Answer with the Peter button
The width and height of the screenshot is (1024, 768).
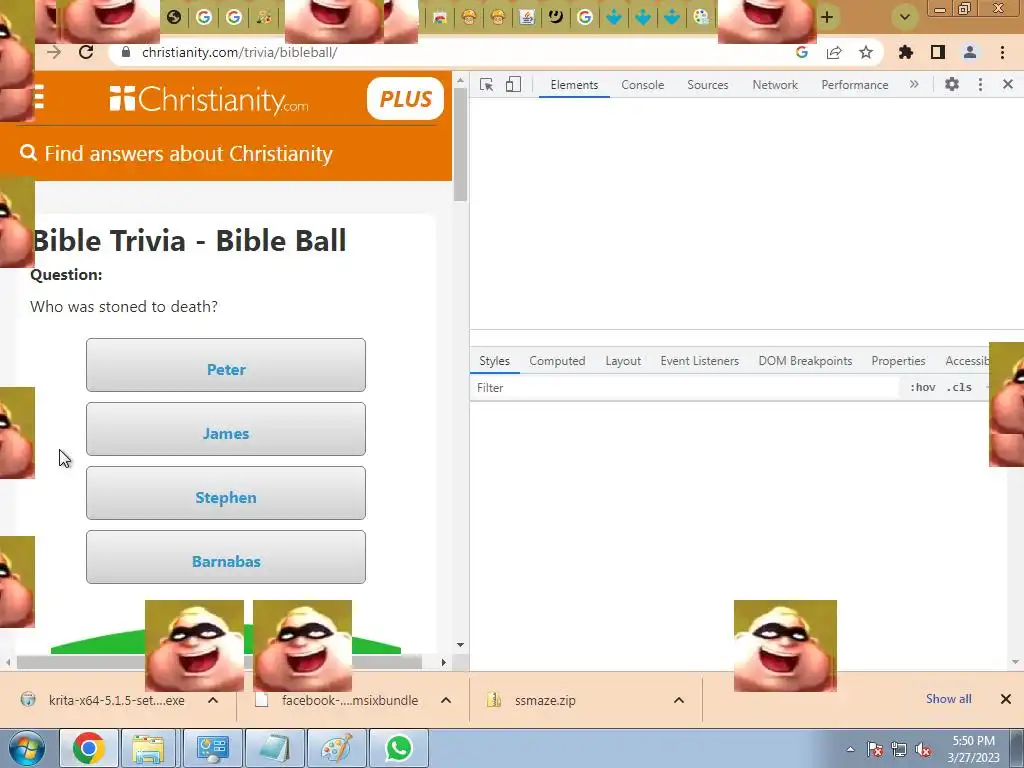[226, 365]
